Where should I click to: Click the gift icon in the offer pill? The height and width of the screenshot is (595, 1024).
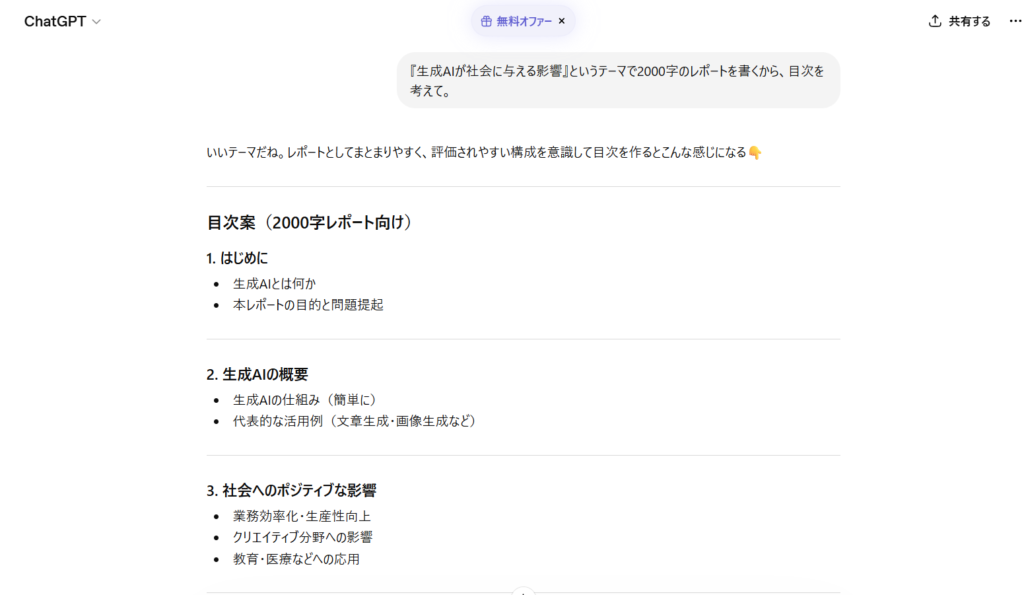coord(486,21)
